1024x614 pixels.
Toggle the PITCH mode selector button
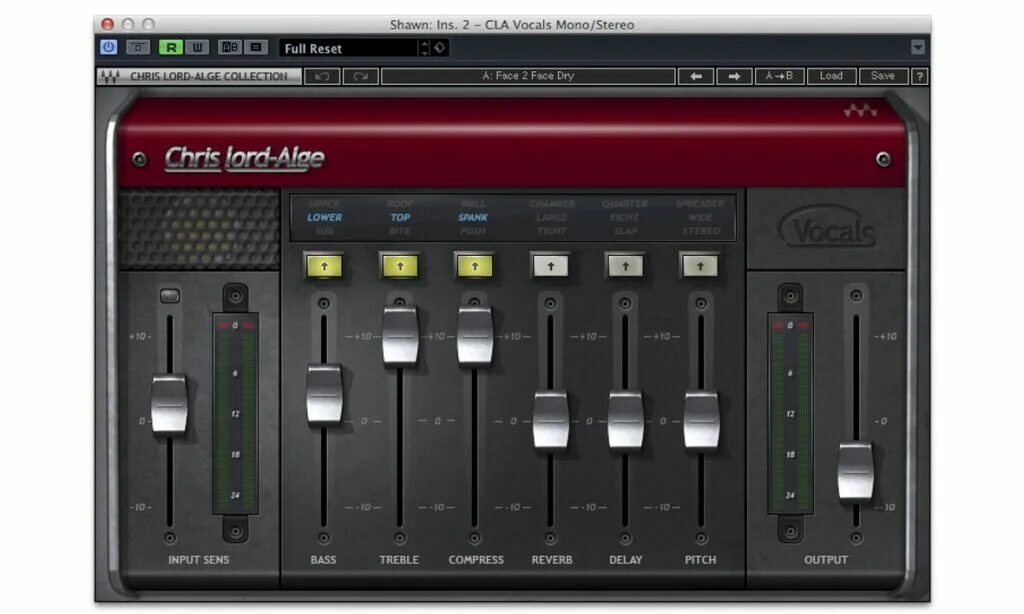(x=700, y=267)
